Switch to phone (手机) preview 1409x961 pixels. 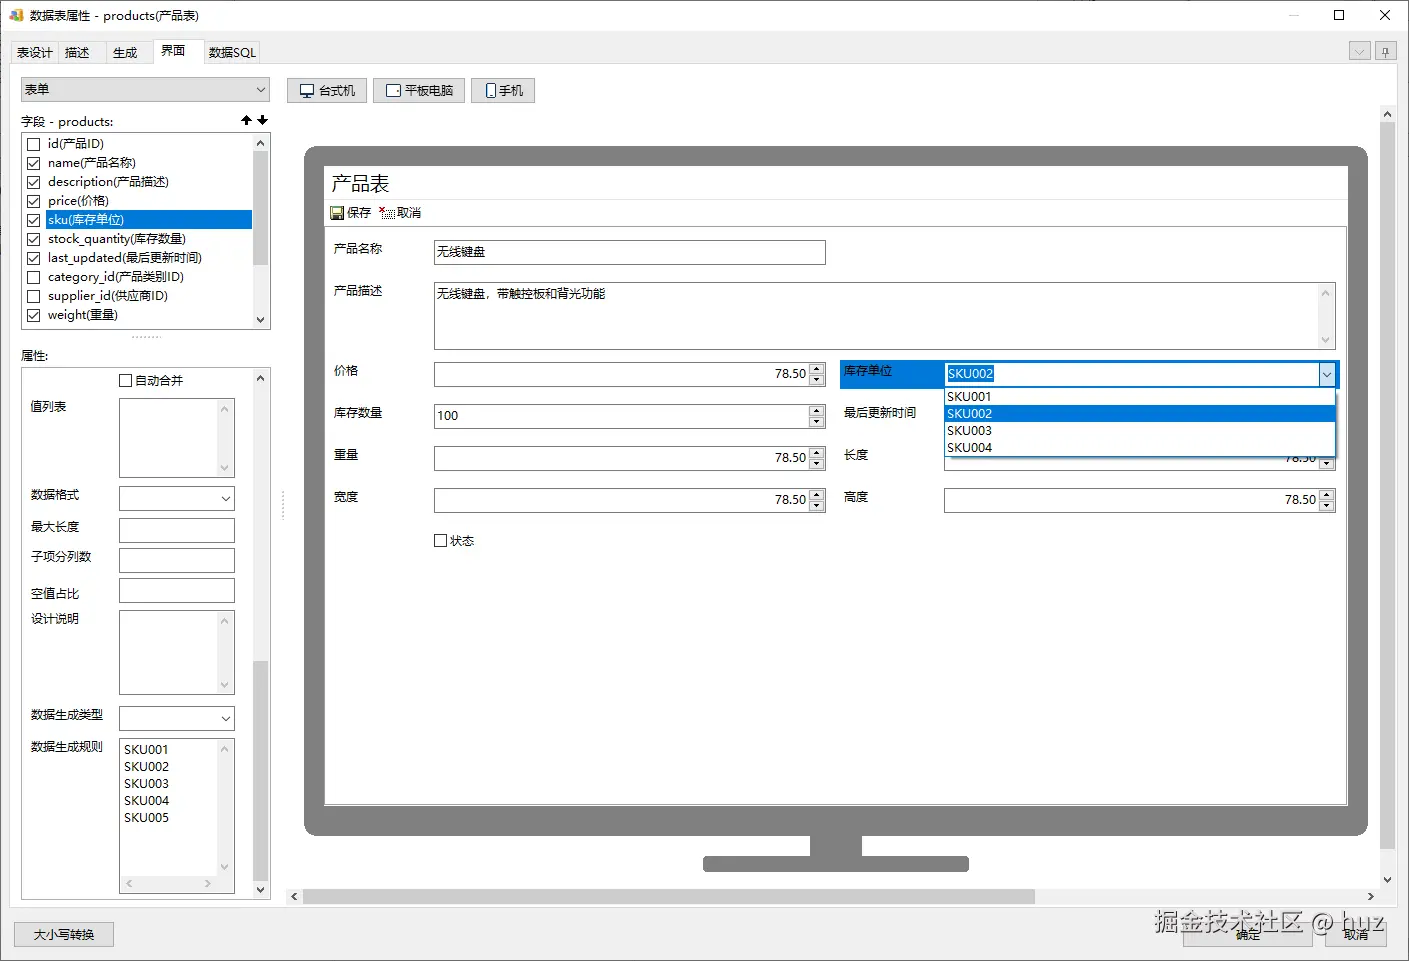(503, 91)
